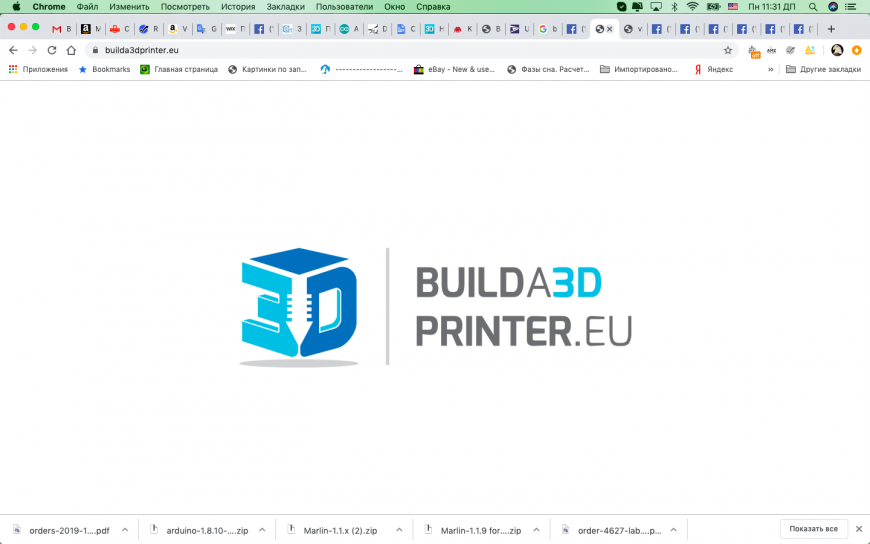Image resolution: width=870 pixels, height=544 pixels.
Task: Expand hidden bookmarks with double chevron
Action: [770, 69]
